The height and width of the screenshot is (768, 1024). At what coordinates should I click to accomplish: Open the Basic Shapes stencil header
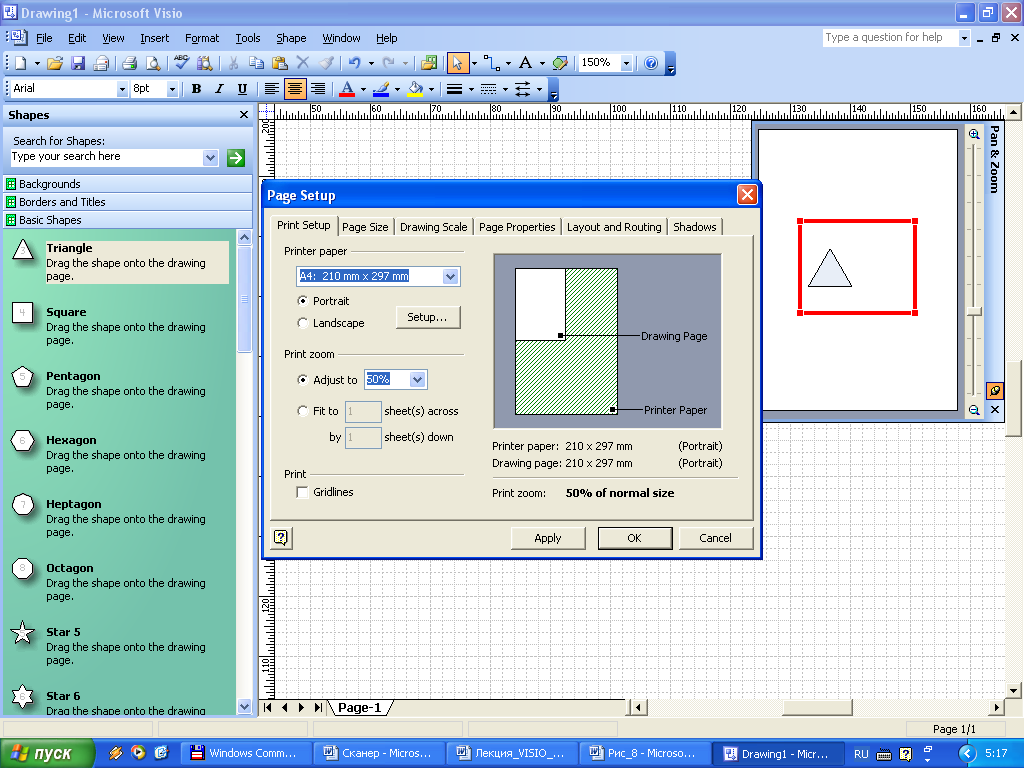pyautogui.click(x=128, y=220)
